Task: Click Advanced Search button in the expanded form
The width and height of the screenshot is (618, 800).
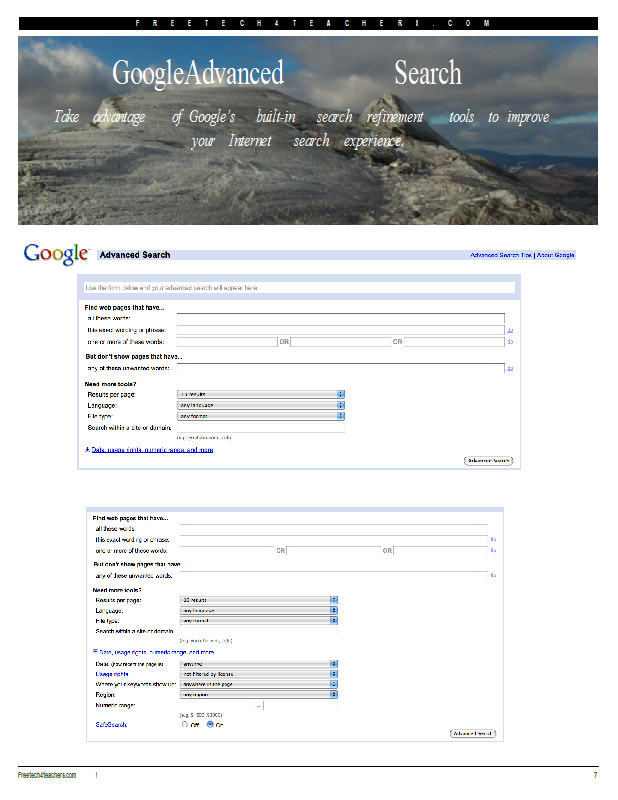Action: pos(473,733)
